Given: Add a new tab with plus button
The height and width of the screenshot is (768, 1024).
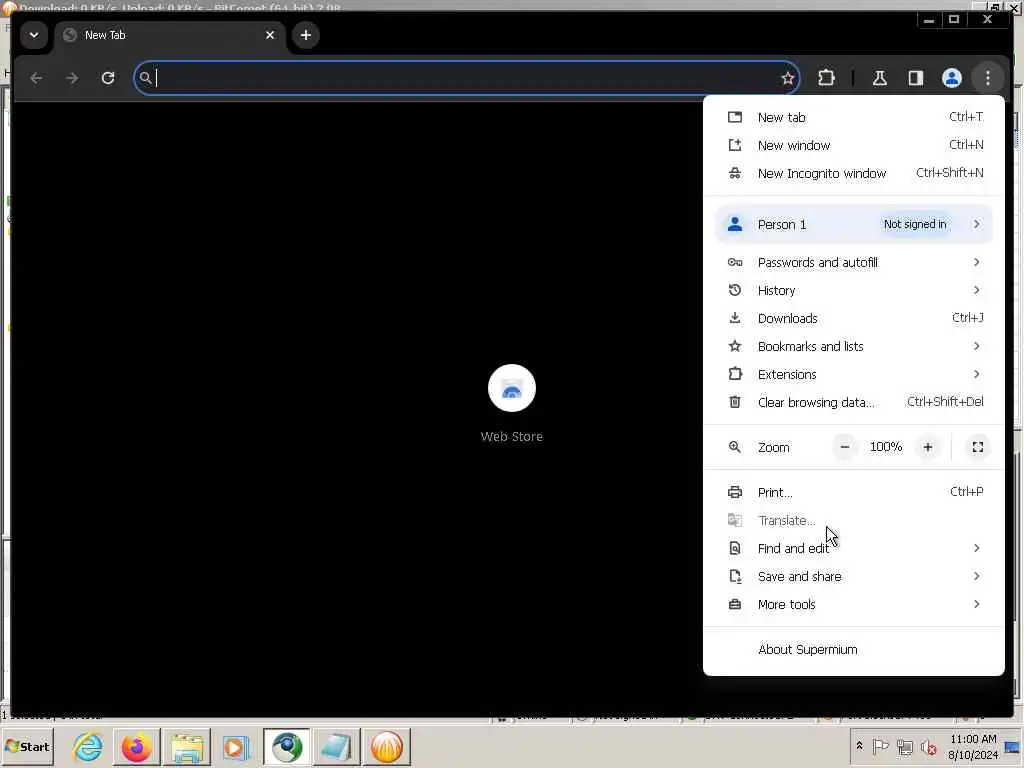Looking at the screenshot, I should pyautogui.click(x=306, y=35).
